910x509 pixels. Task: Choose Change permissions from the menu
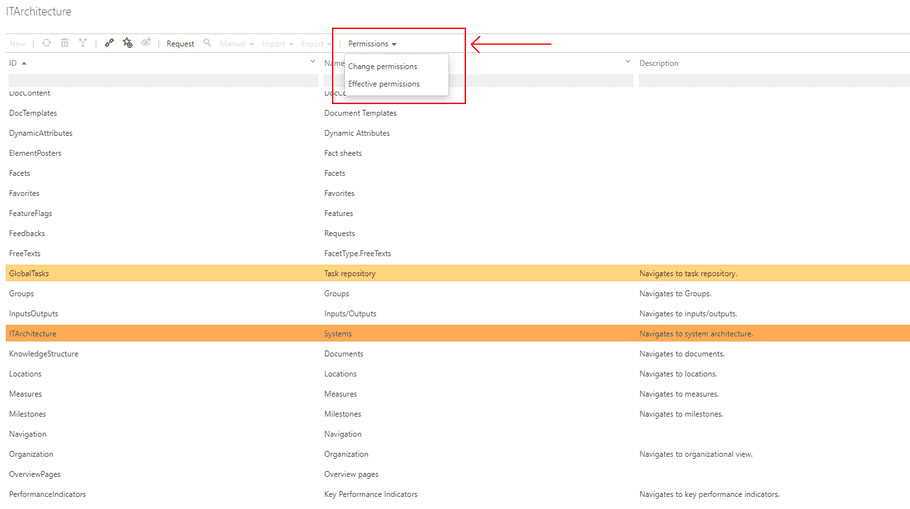click(x=382, y=66)
